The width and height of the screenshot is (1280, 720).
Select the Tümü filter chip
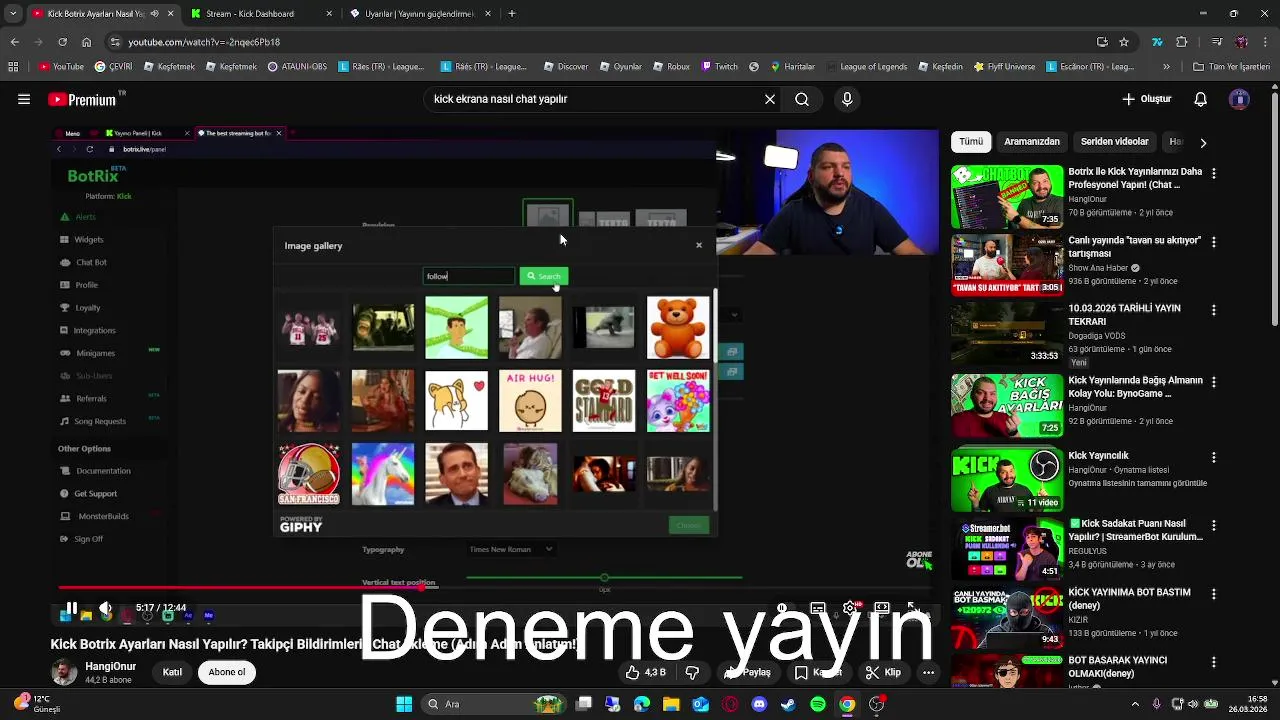971,142
